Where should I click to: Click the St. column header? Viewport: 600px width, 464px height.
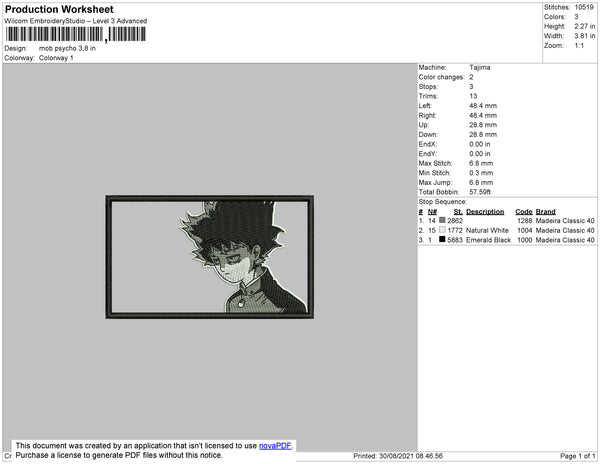click(458, 212)
